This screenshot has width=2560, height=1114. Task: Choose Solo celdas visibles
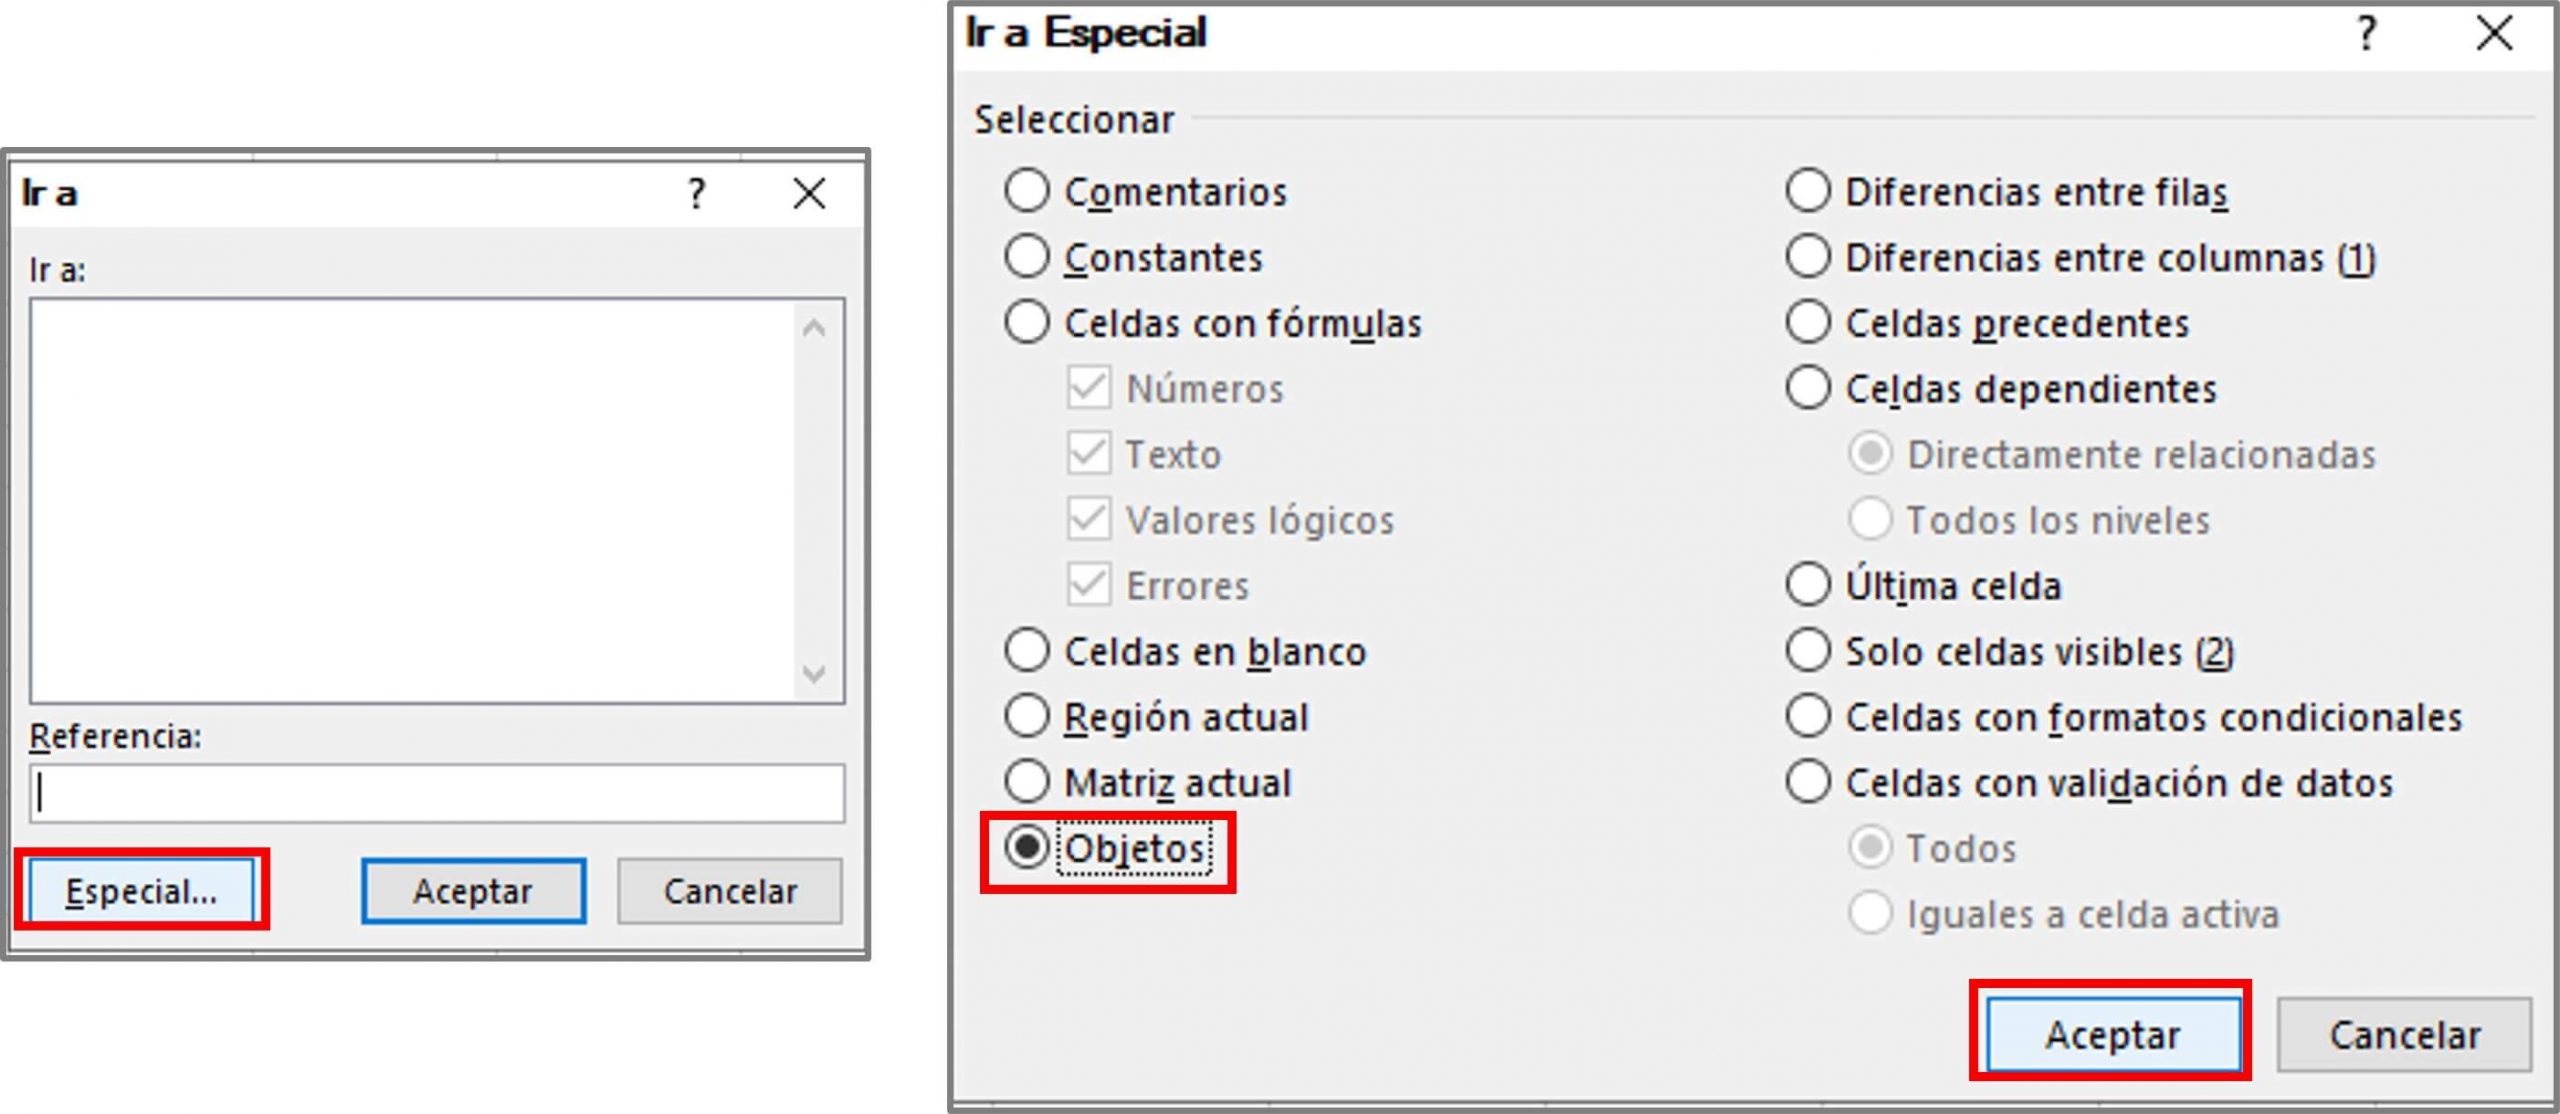click(1807, 650)
